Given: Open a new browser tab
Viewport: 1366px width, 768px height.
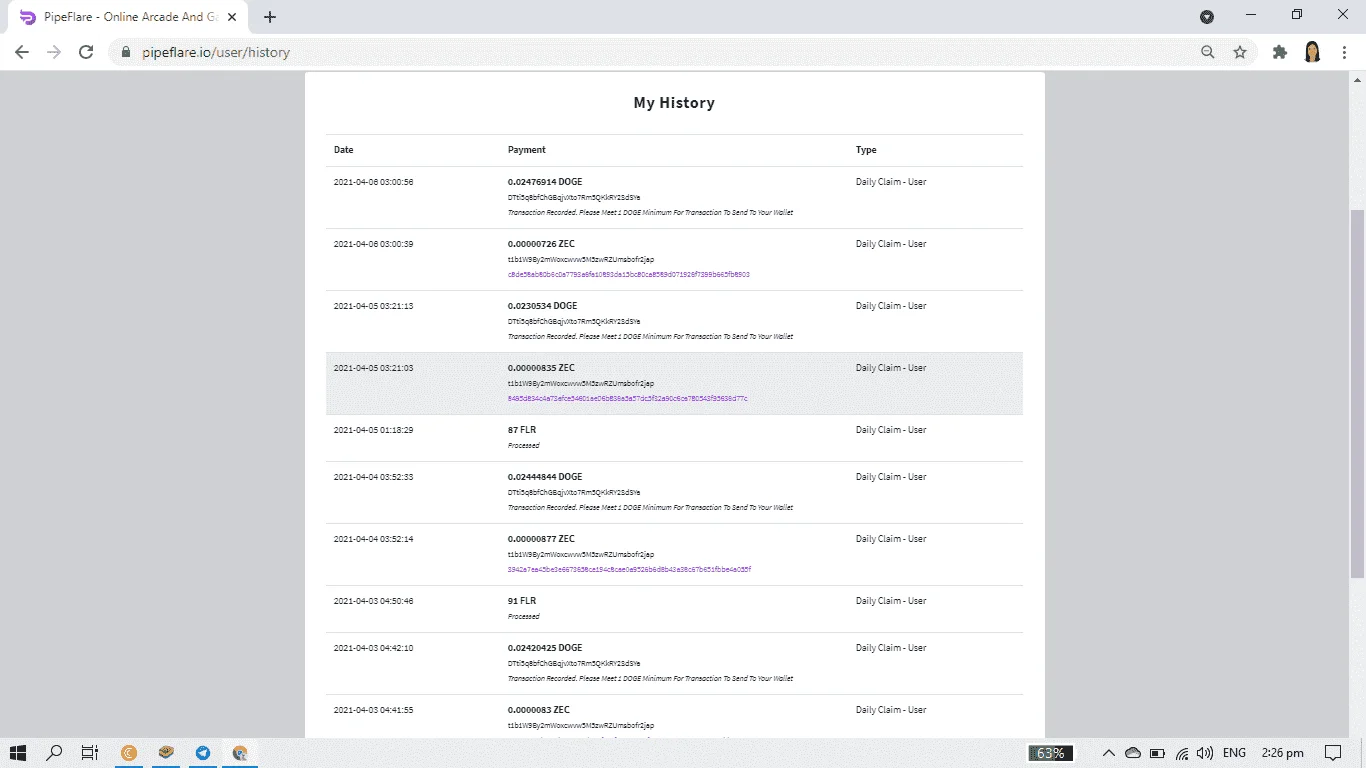Looking at the screenshot, I should pos(270,17).
